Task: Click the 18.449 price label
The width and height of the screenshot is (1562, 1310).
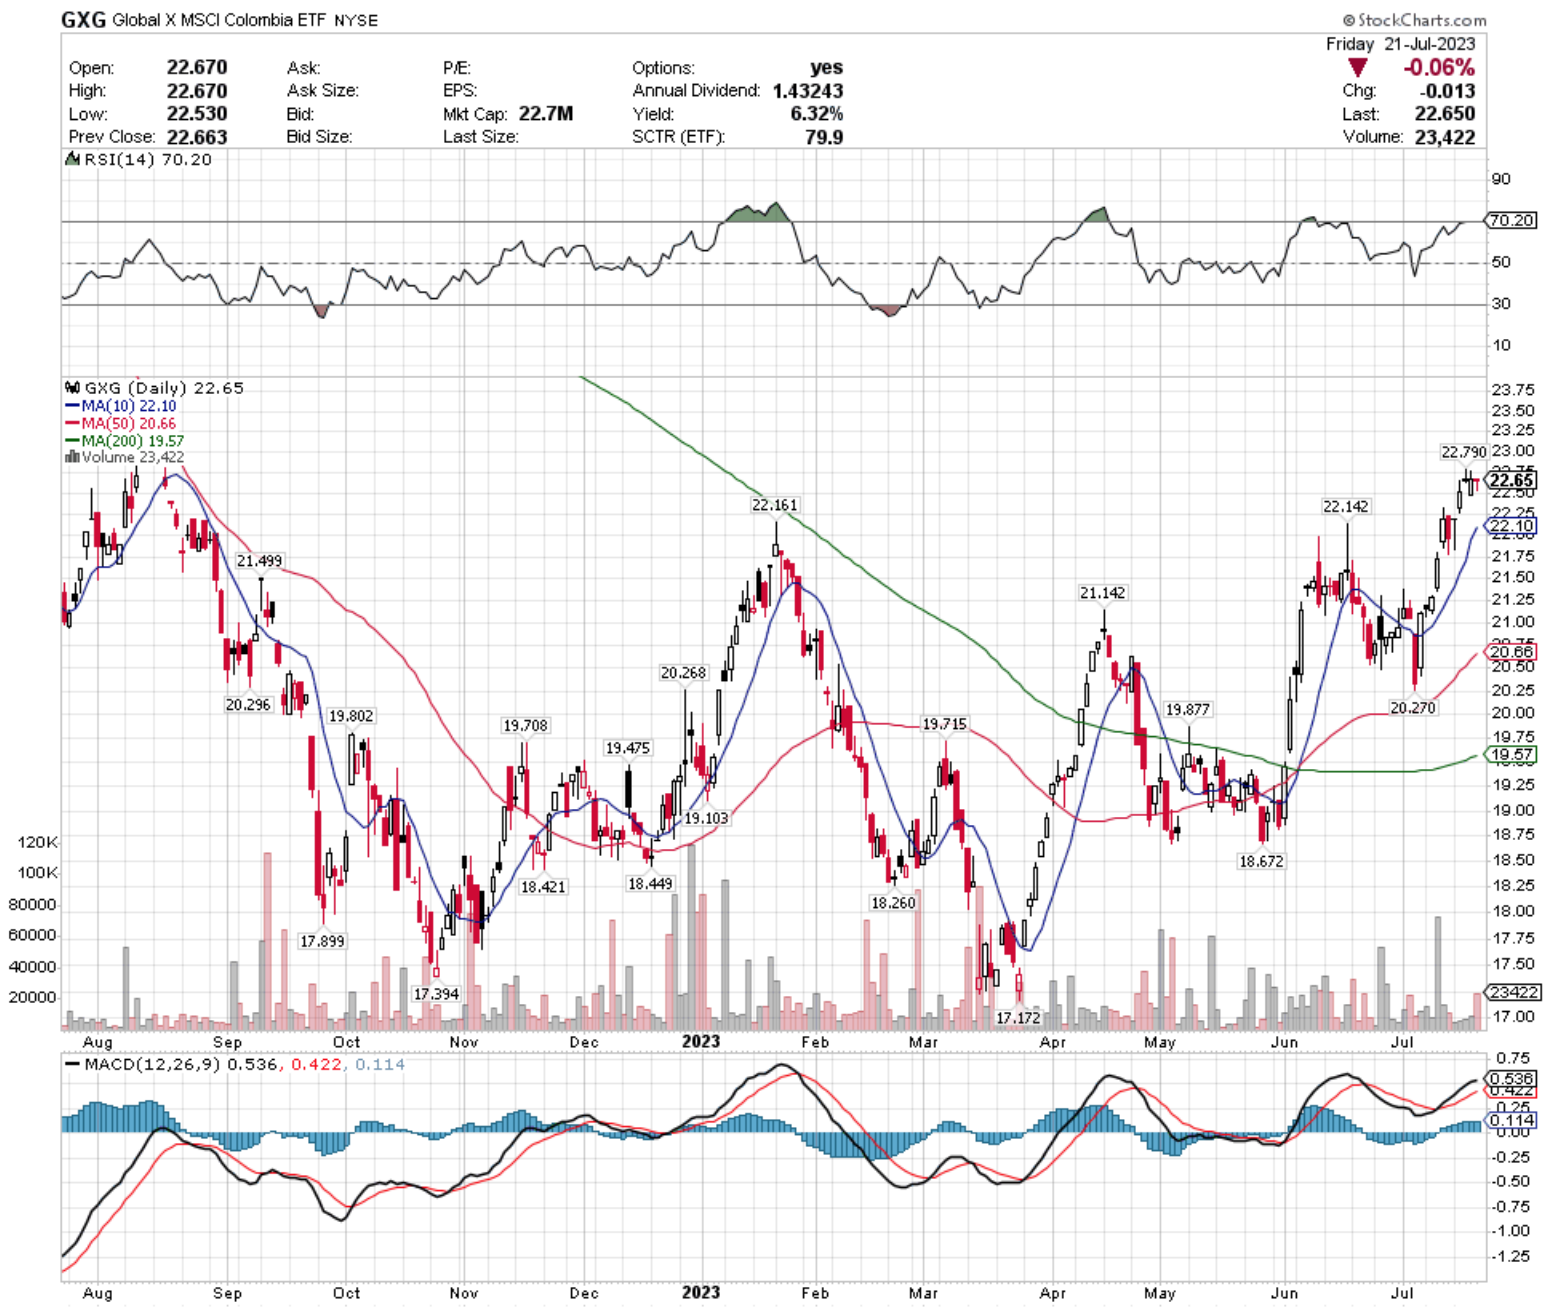Action: [650, 884]
